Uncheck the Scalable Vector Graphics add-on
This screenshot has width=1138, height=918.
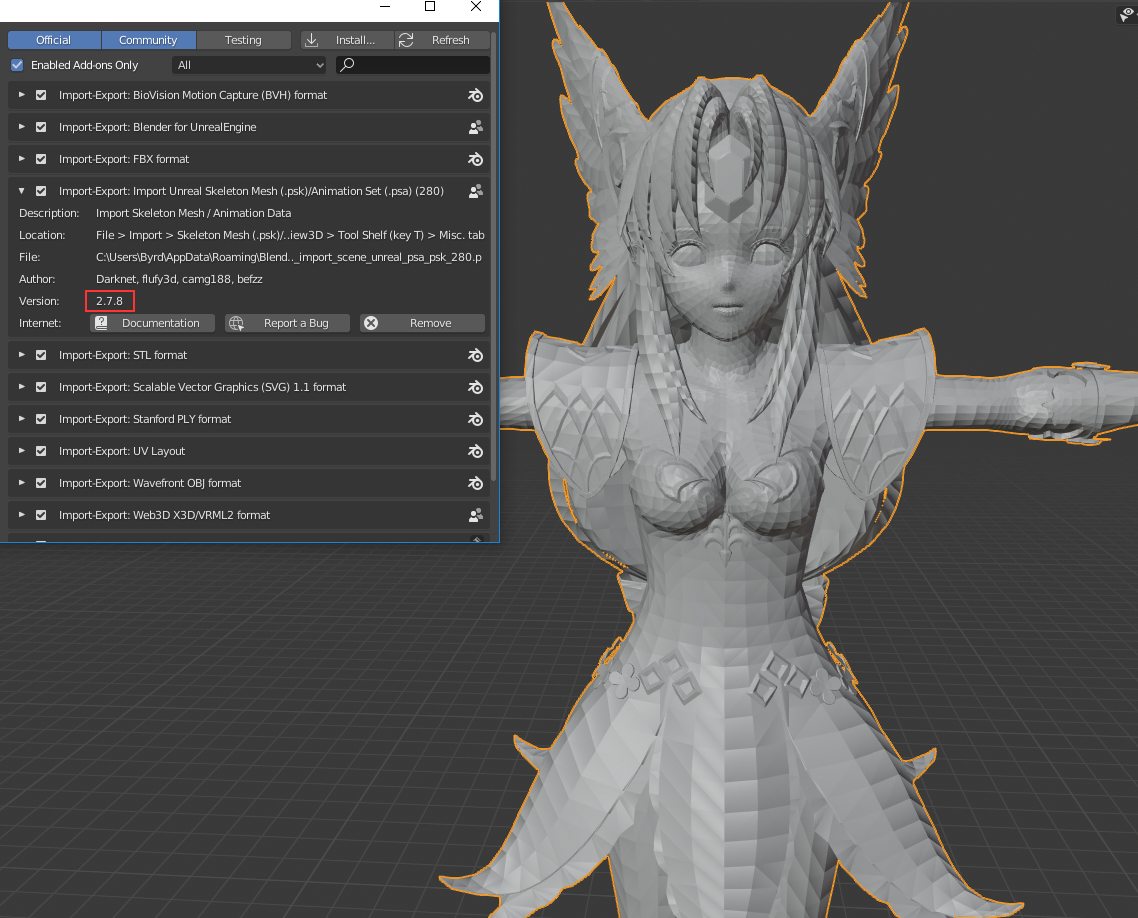pyautogui.click(x=41, y=387)
